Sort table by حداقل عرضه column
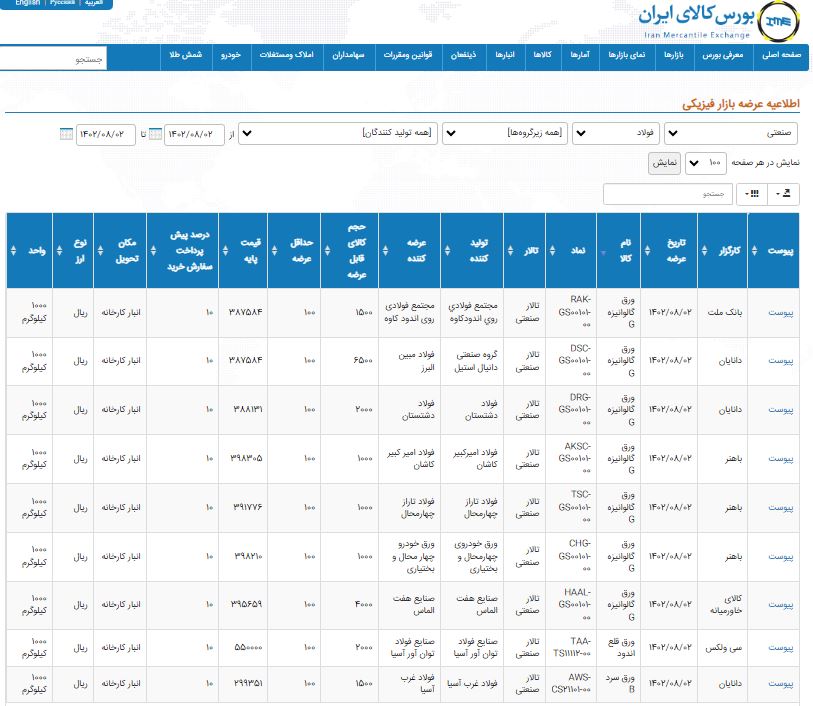This screenshot has width=813, height=706. [294, 250]
